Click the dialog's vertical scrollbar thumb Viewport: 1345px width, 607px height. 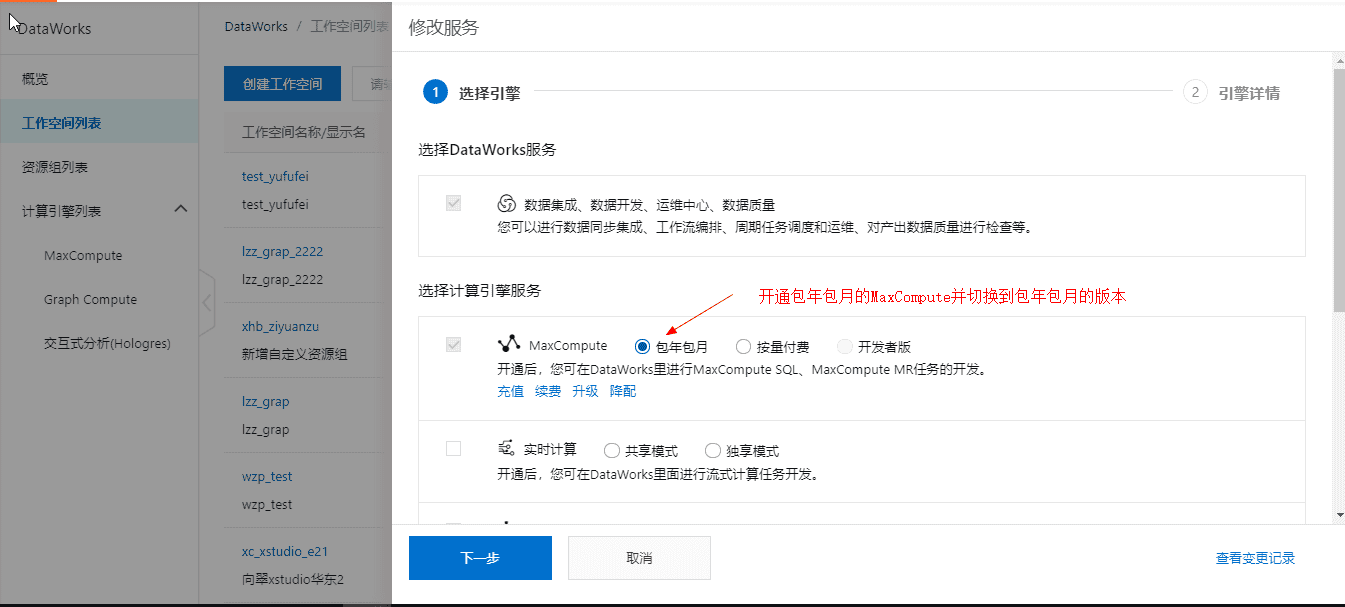[x=1339, y=189]
